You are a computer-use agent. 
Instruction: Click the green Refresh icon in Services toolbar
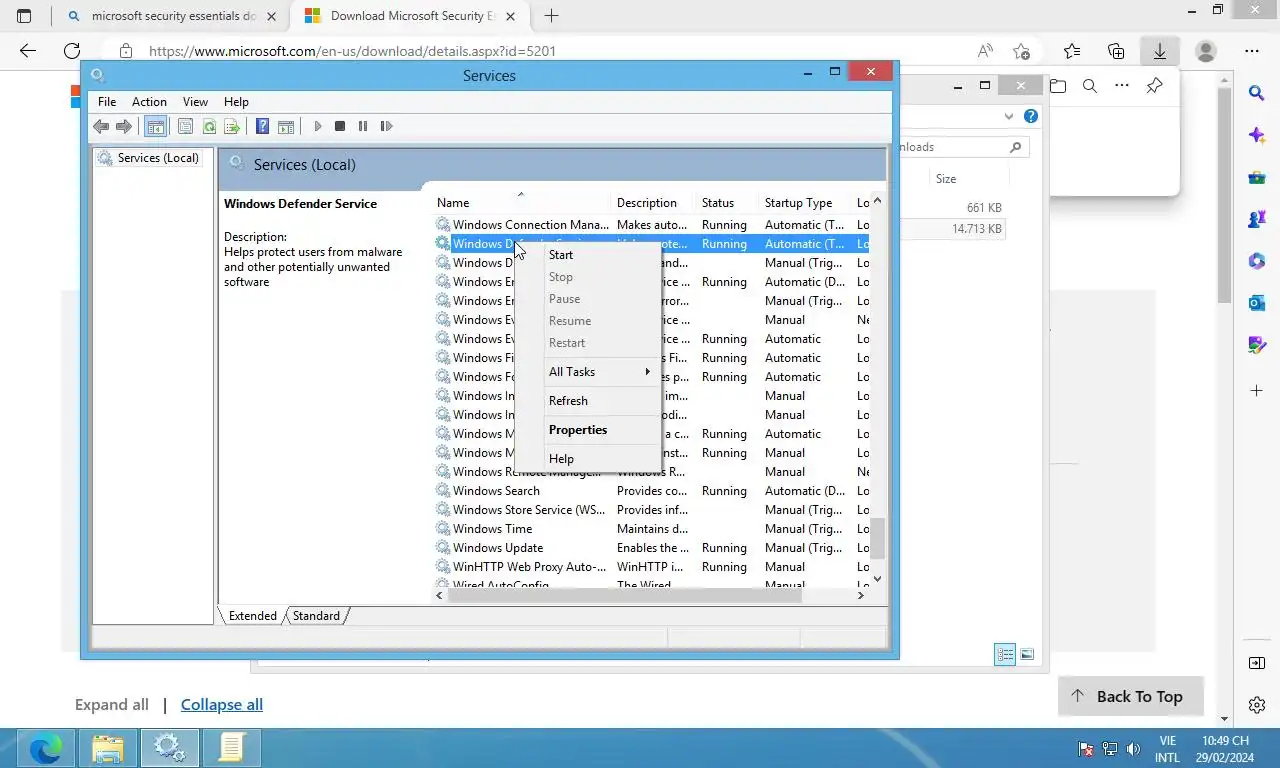[x=209, y=126]
